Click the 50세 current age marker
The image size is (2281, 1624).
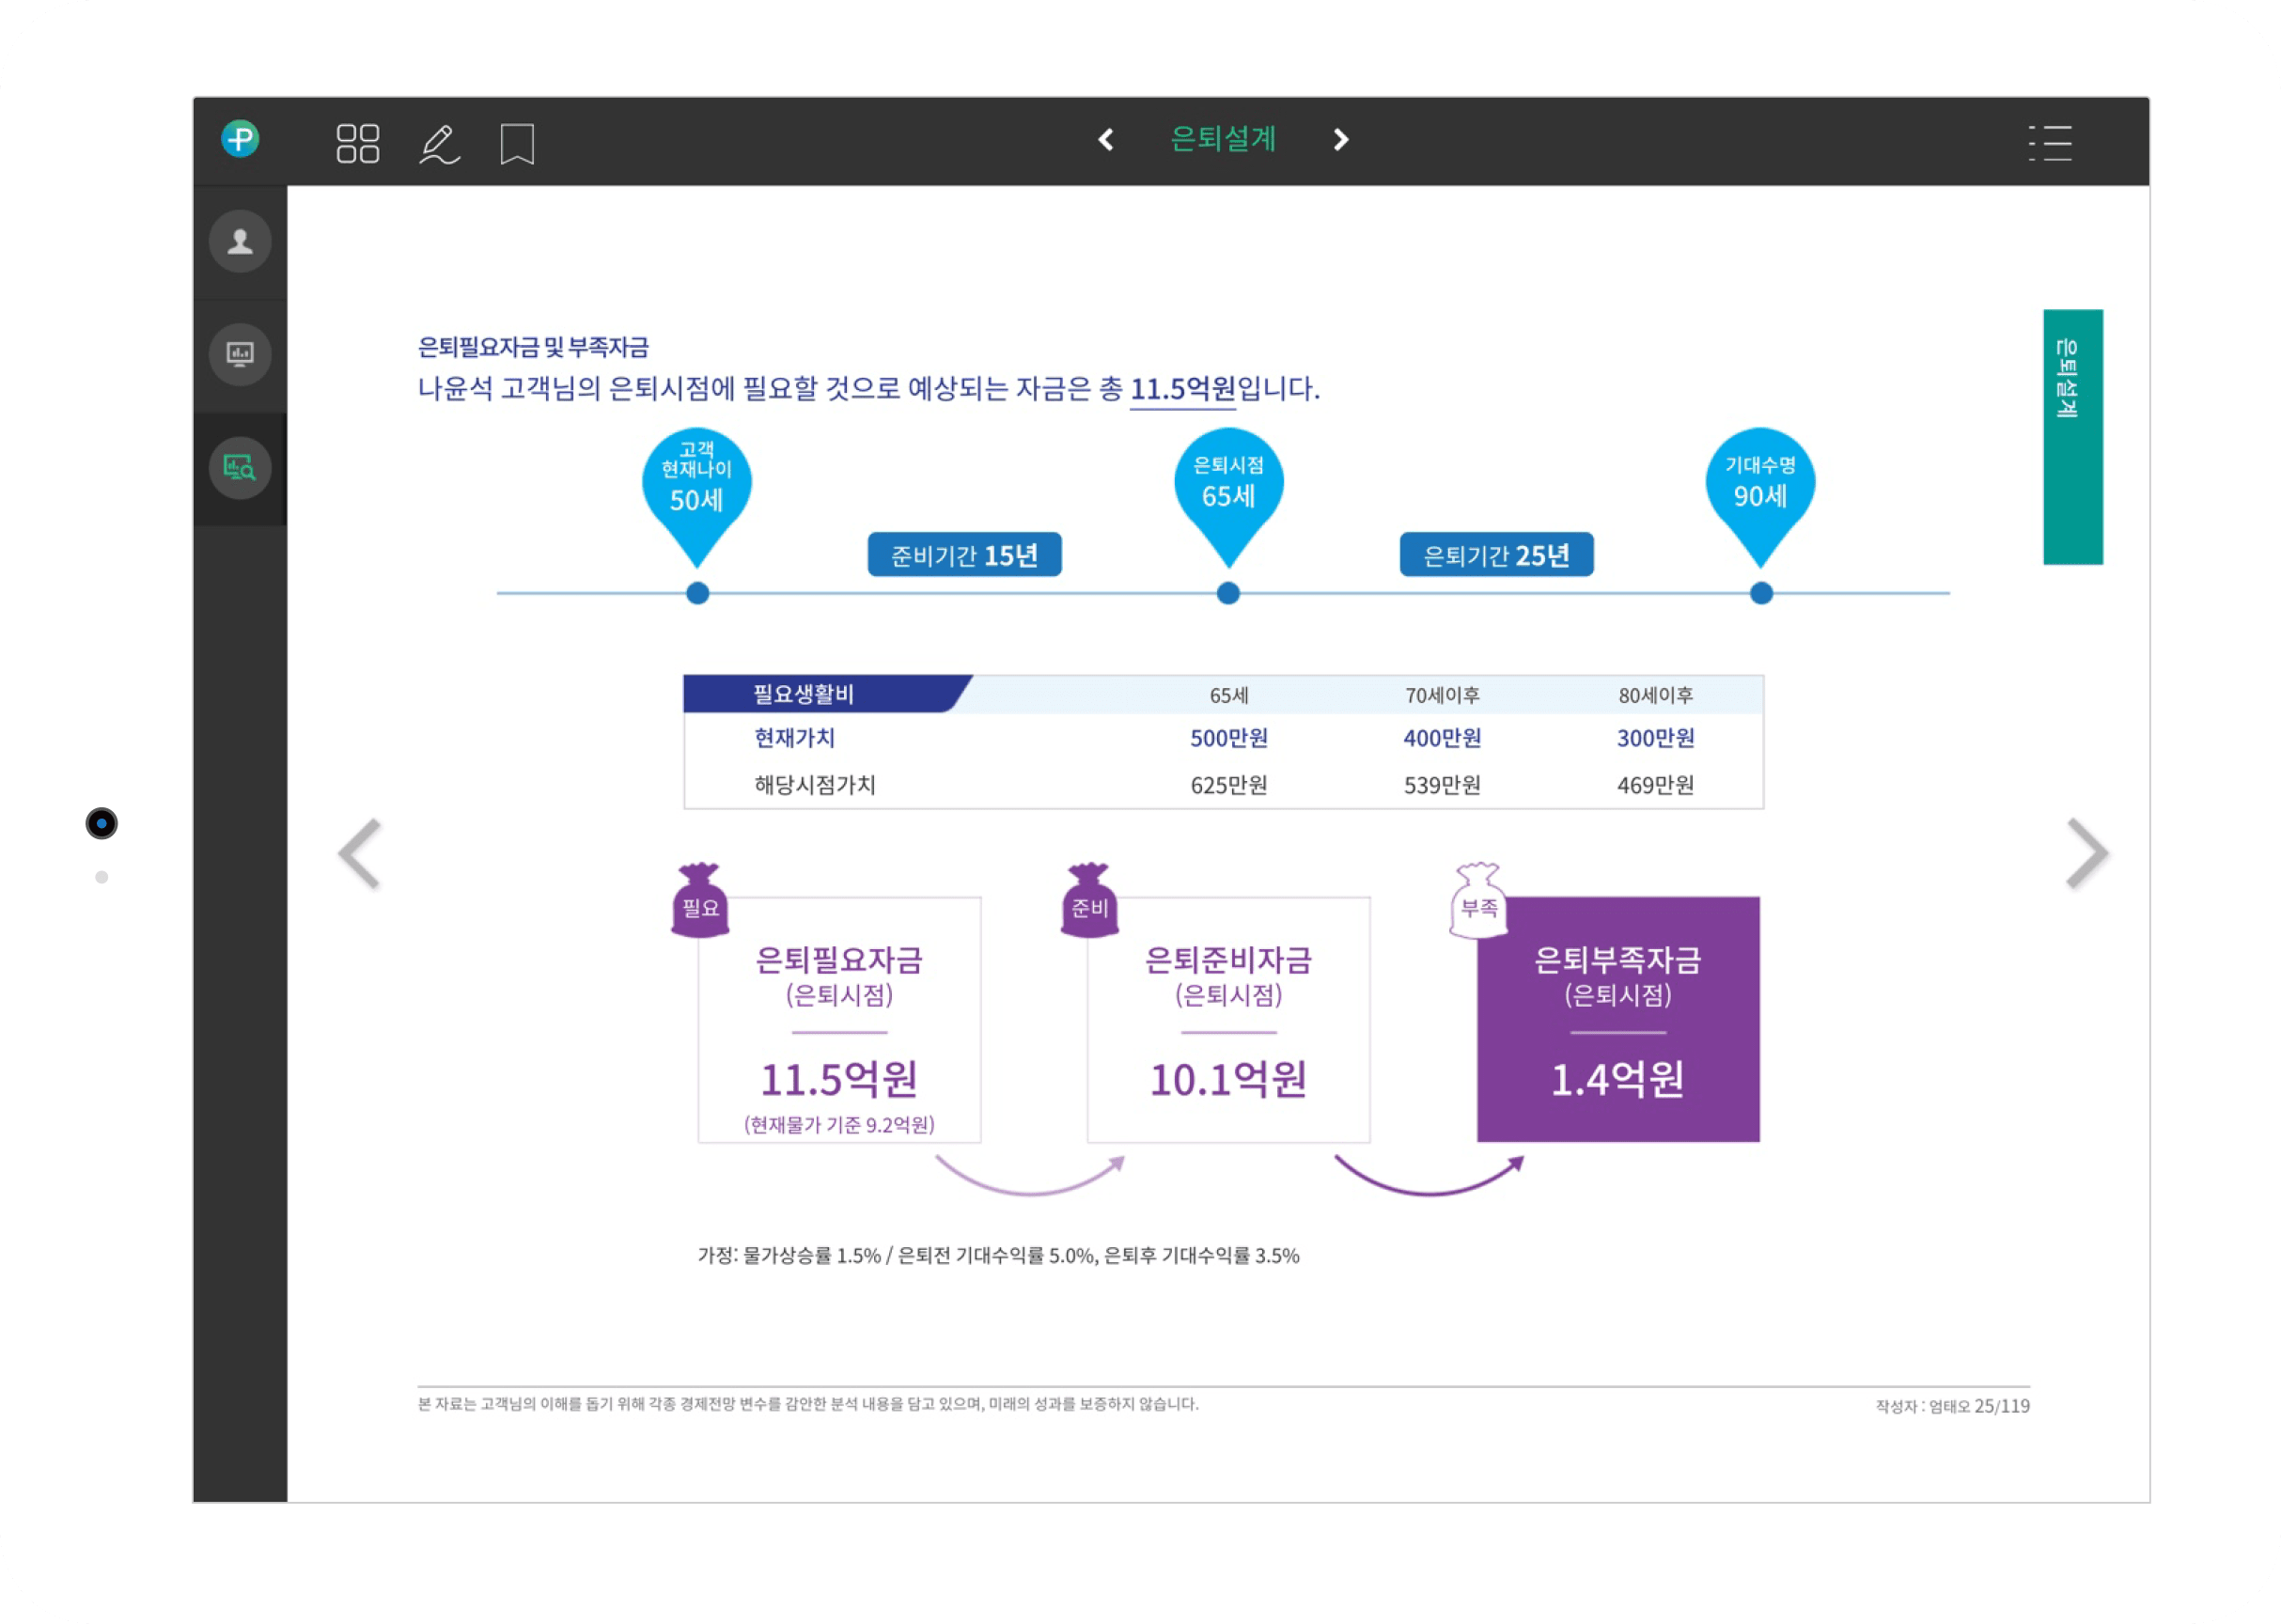point(696,488)
